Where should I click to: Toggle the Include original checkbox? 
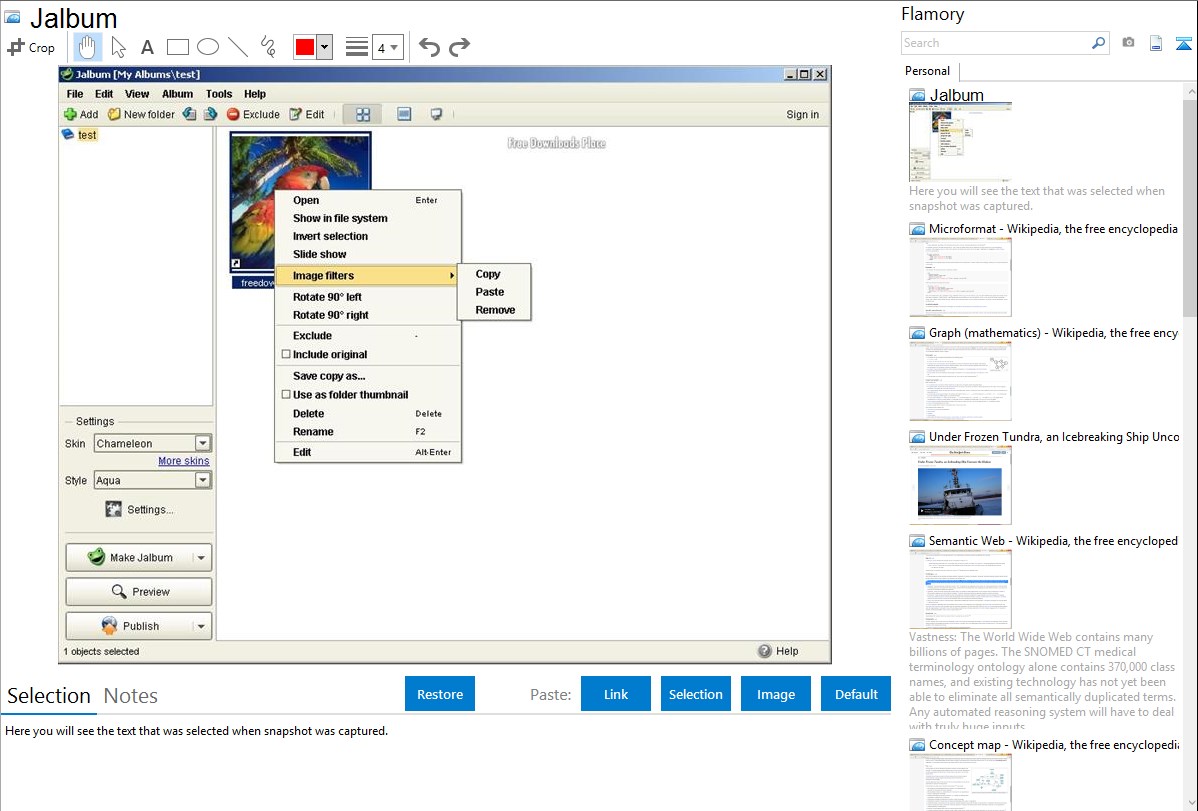point(287,355)
